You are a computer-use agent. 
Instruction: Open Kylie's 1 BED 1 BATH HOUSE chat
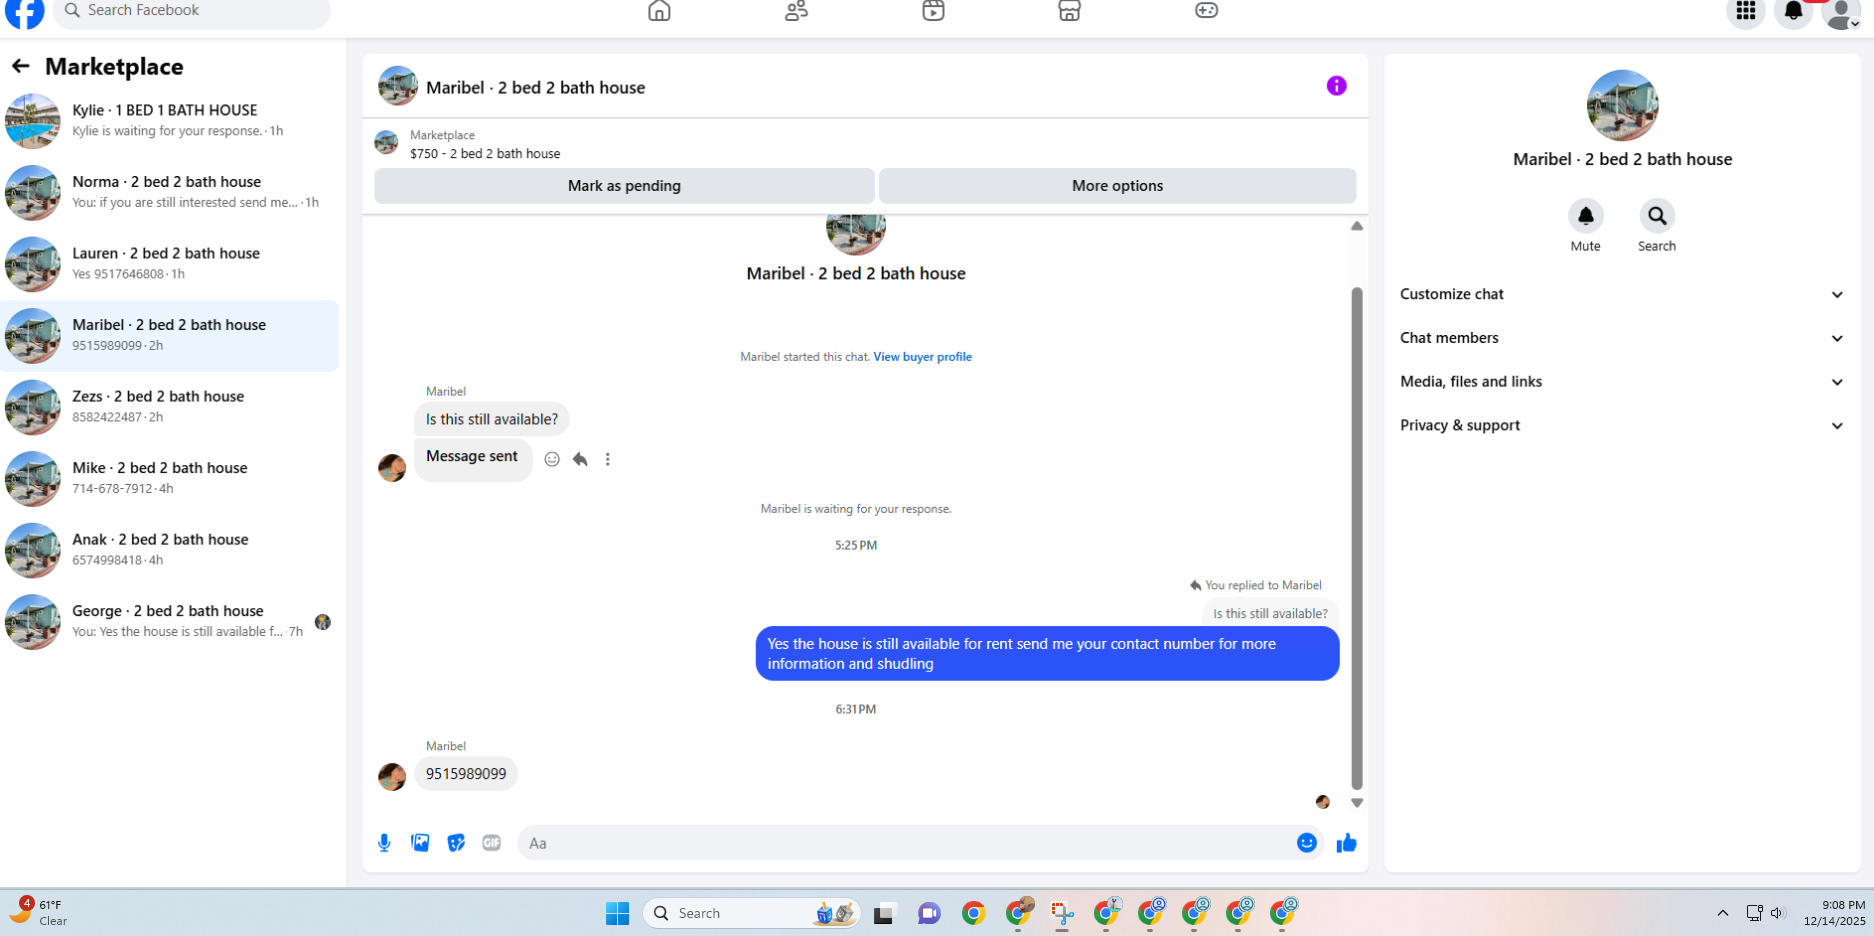[171, 121]
